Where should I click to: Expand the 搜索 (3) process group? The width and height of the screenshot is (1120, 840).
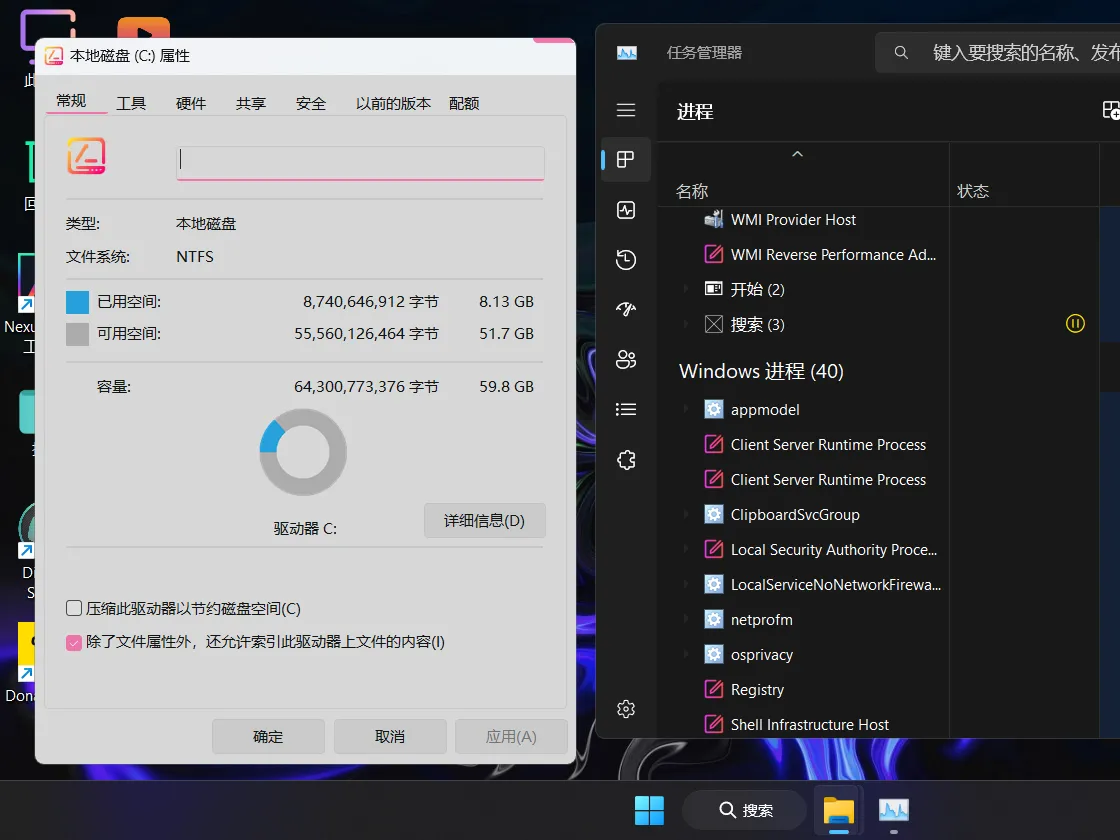[x=687, y=324]
